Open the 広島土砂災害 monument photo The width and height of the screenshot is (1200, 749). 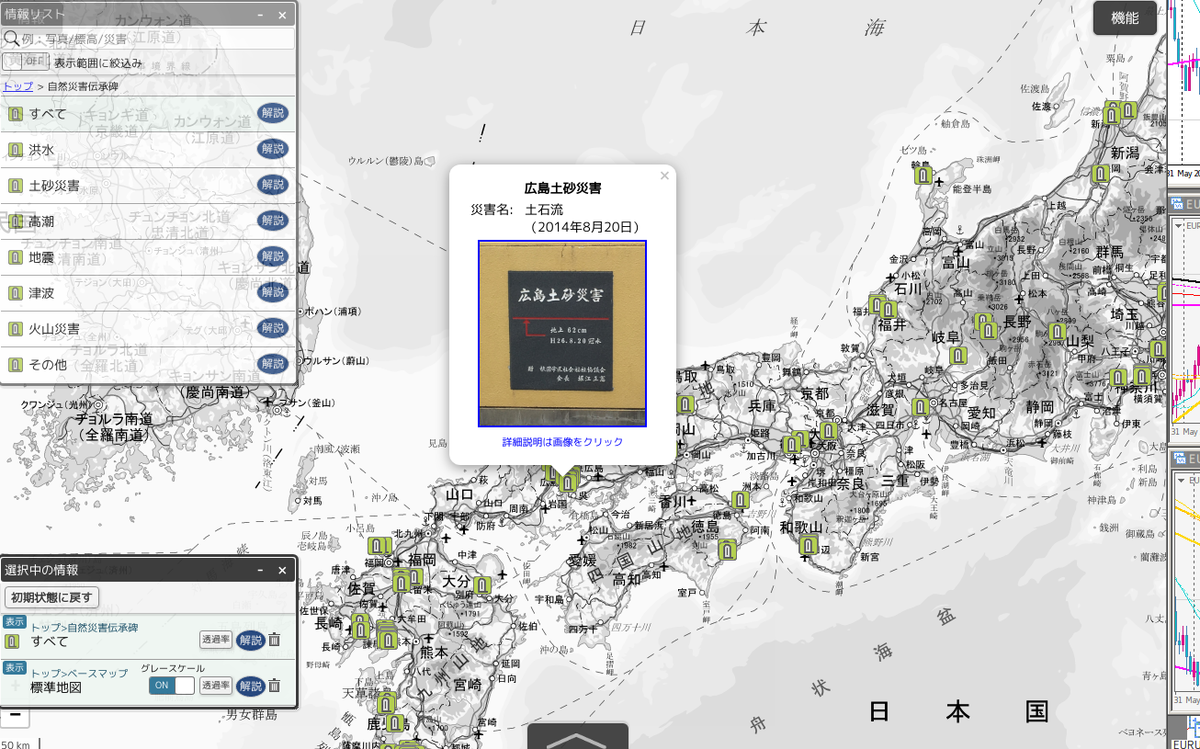click(x=562, y=333)
